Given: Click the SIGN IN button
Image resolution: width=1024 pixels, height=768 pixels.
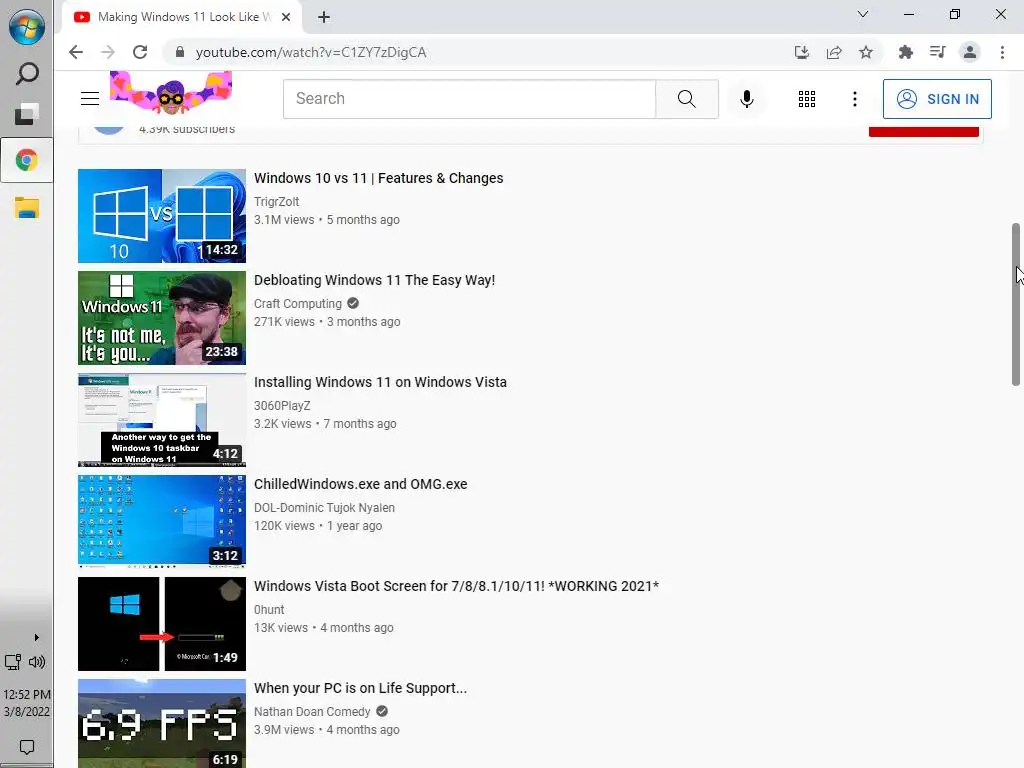Looking at the screenshot, I should (937, 99).
